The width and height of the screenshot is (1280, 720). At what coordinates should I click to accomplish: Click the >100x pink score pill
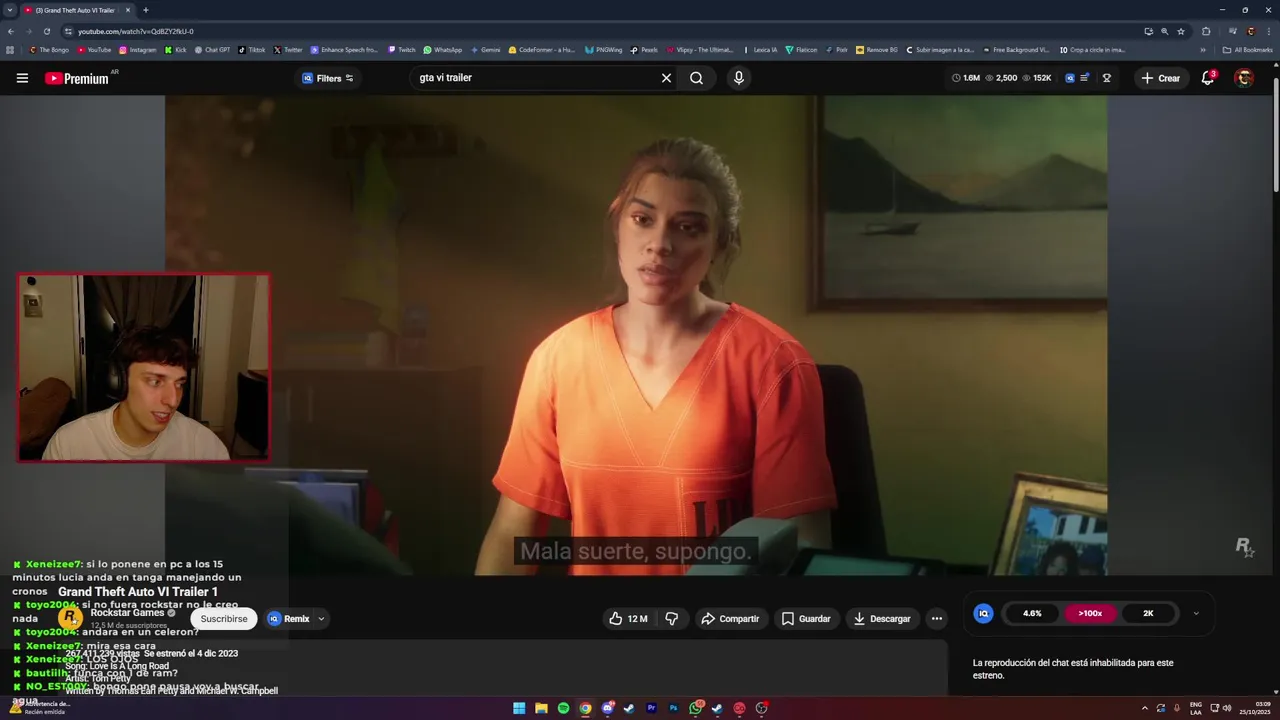pyautogui.click(x=1090, y=614)
